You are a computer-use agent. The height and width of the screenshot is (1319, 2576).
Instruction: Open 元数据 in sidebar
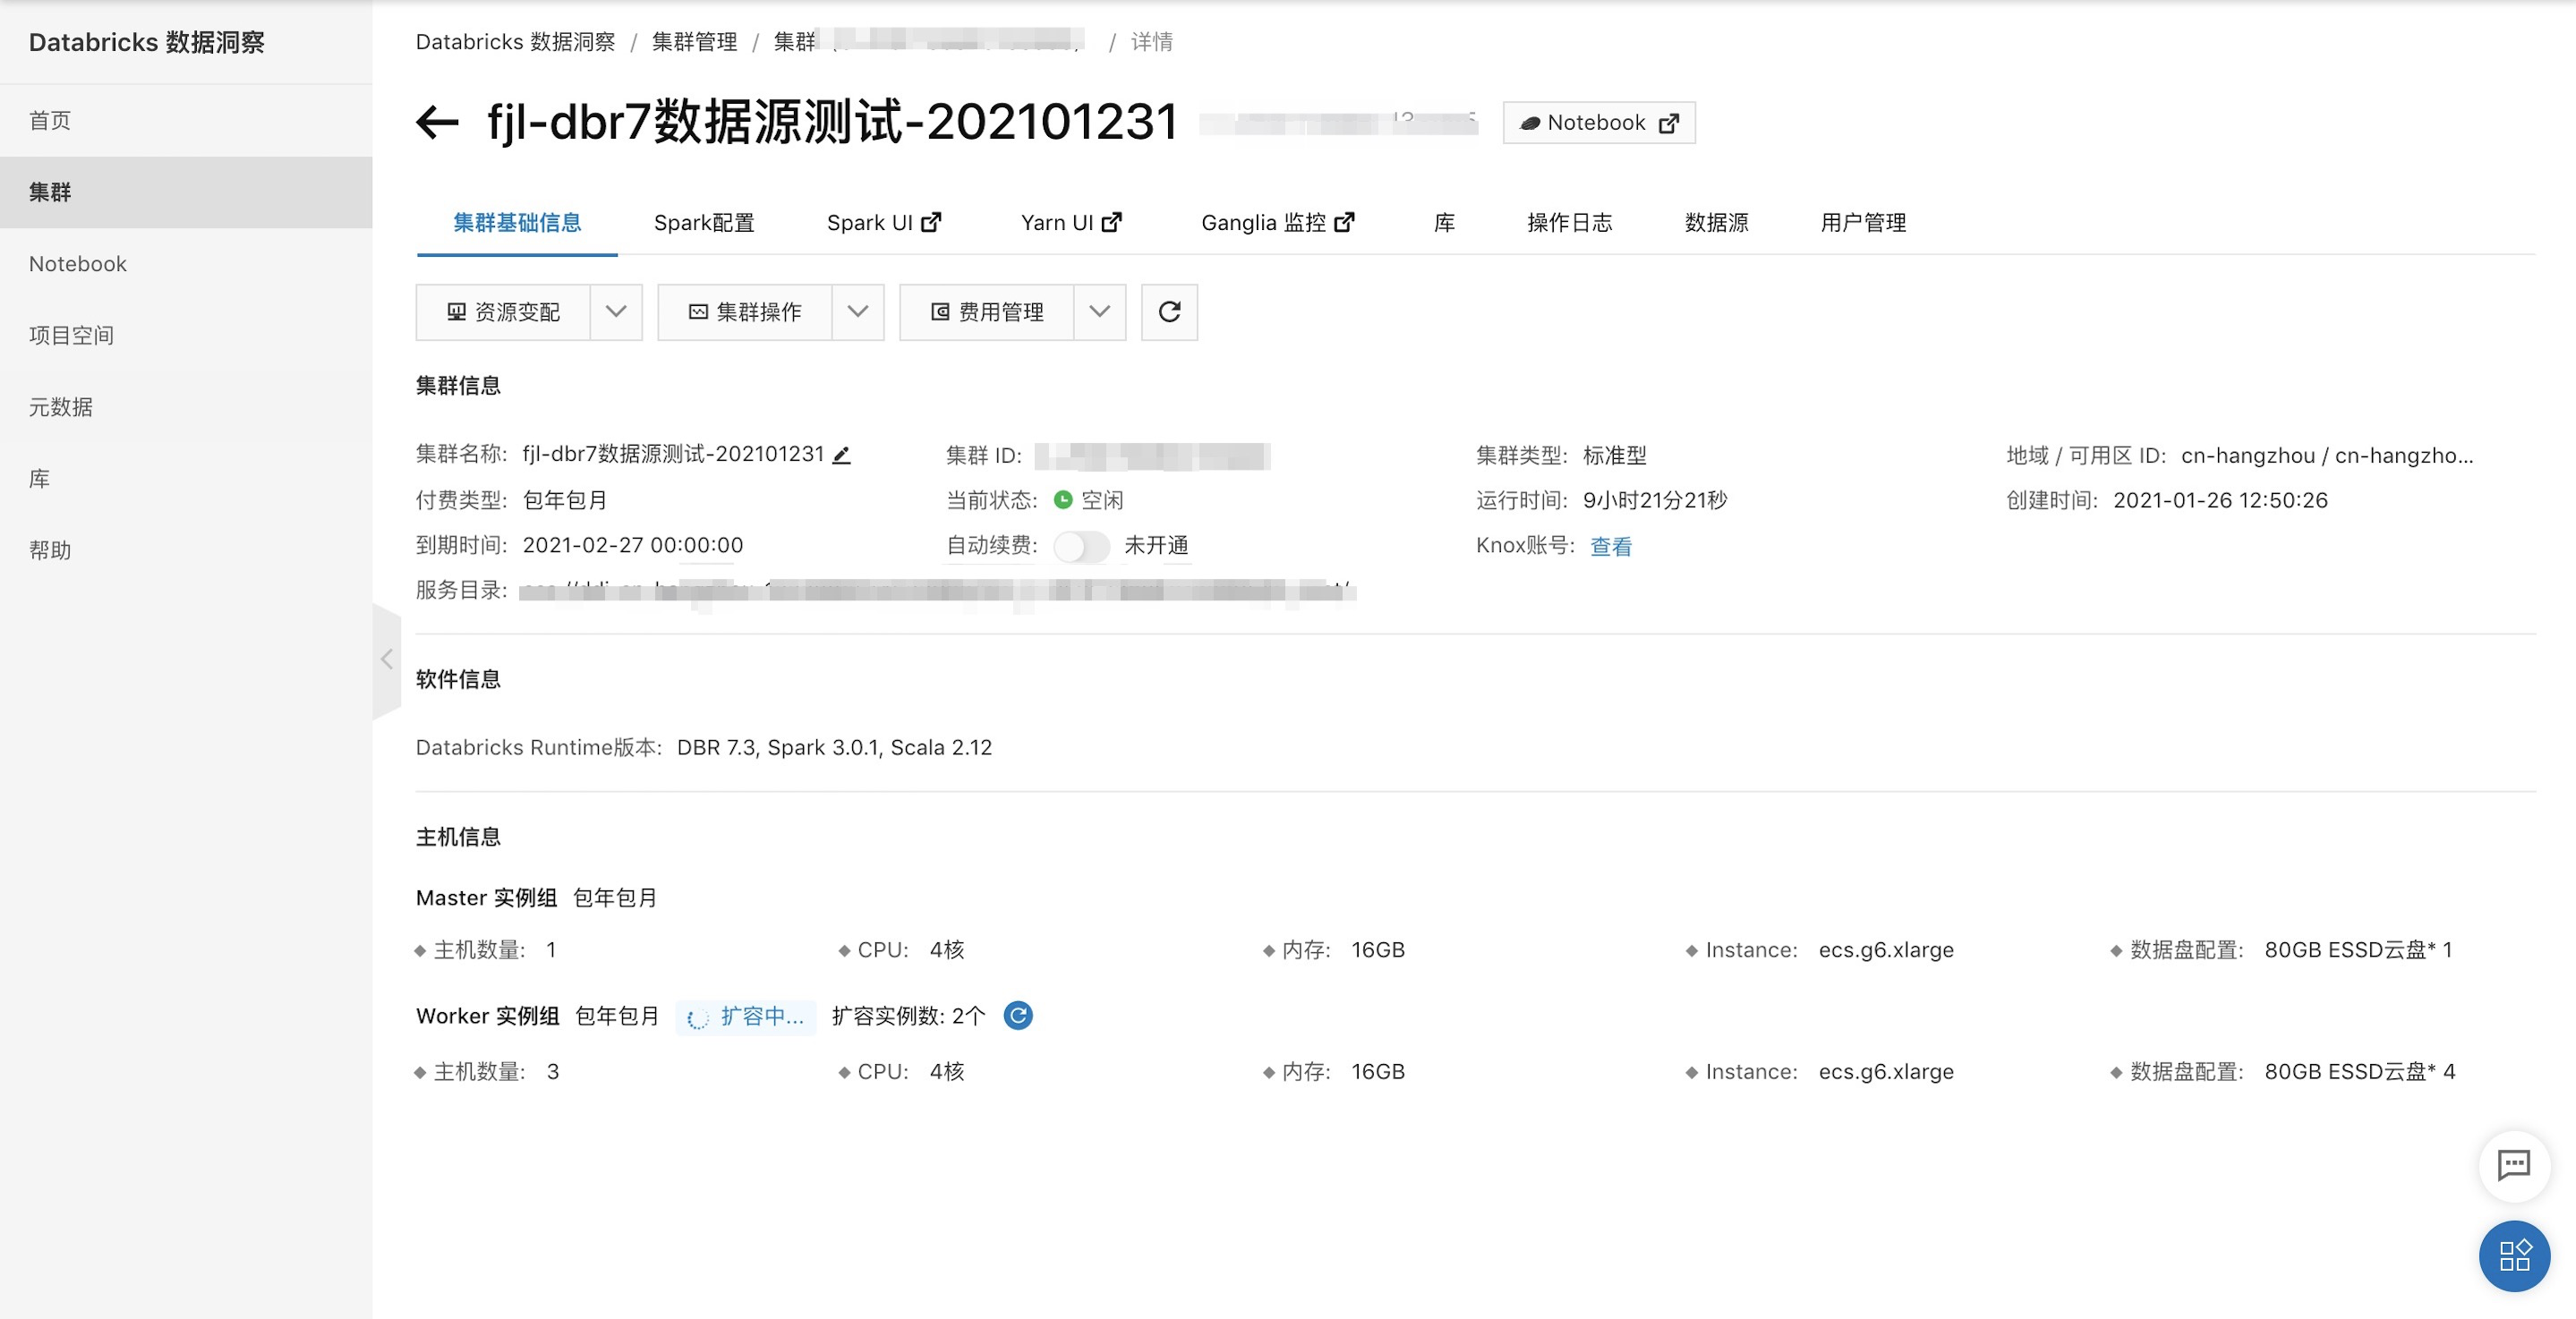coord(186,407)
